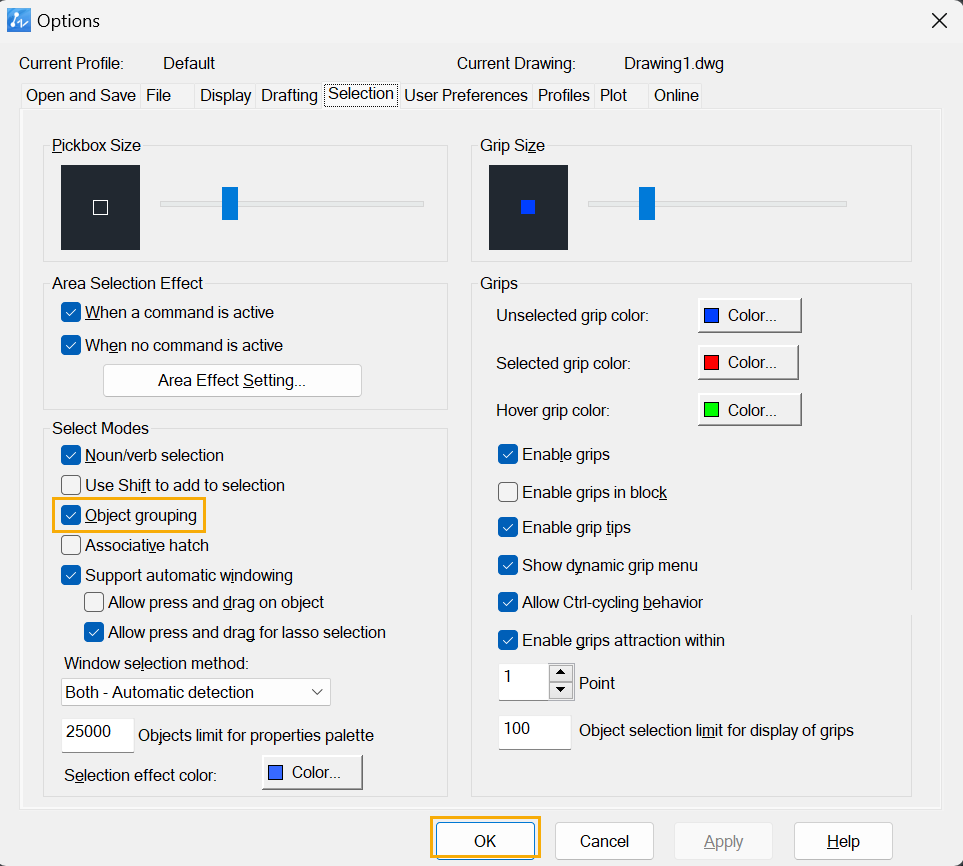This screenshot has width=963, height=866.
Task: Click the Grip Size preview box
Action: (528, 207)
